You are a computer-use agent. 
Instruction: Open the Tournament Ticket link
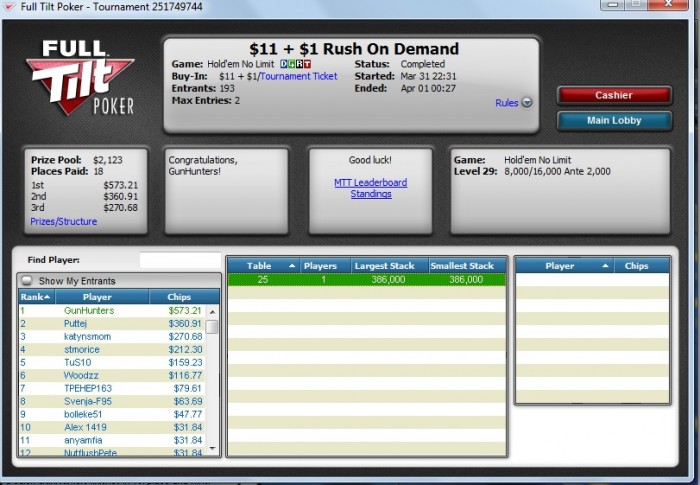coord(299,76)
